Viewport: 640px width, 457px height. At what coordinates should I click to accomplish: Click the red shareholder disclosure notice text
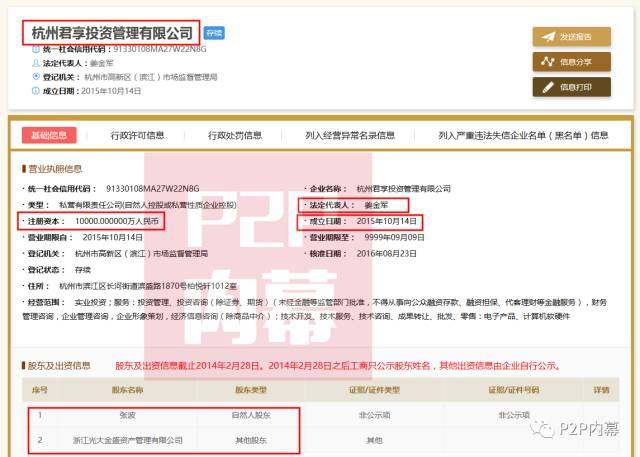click(338, 366)
